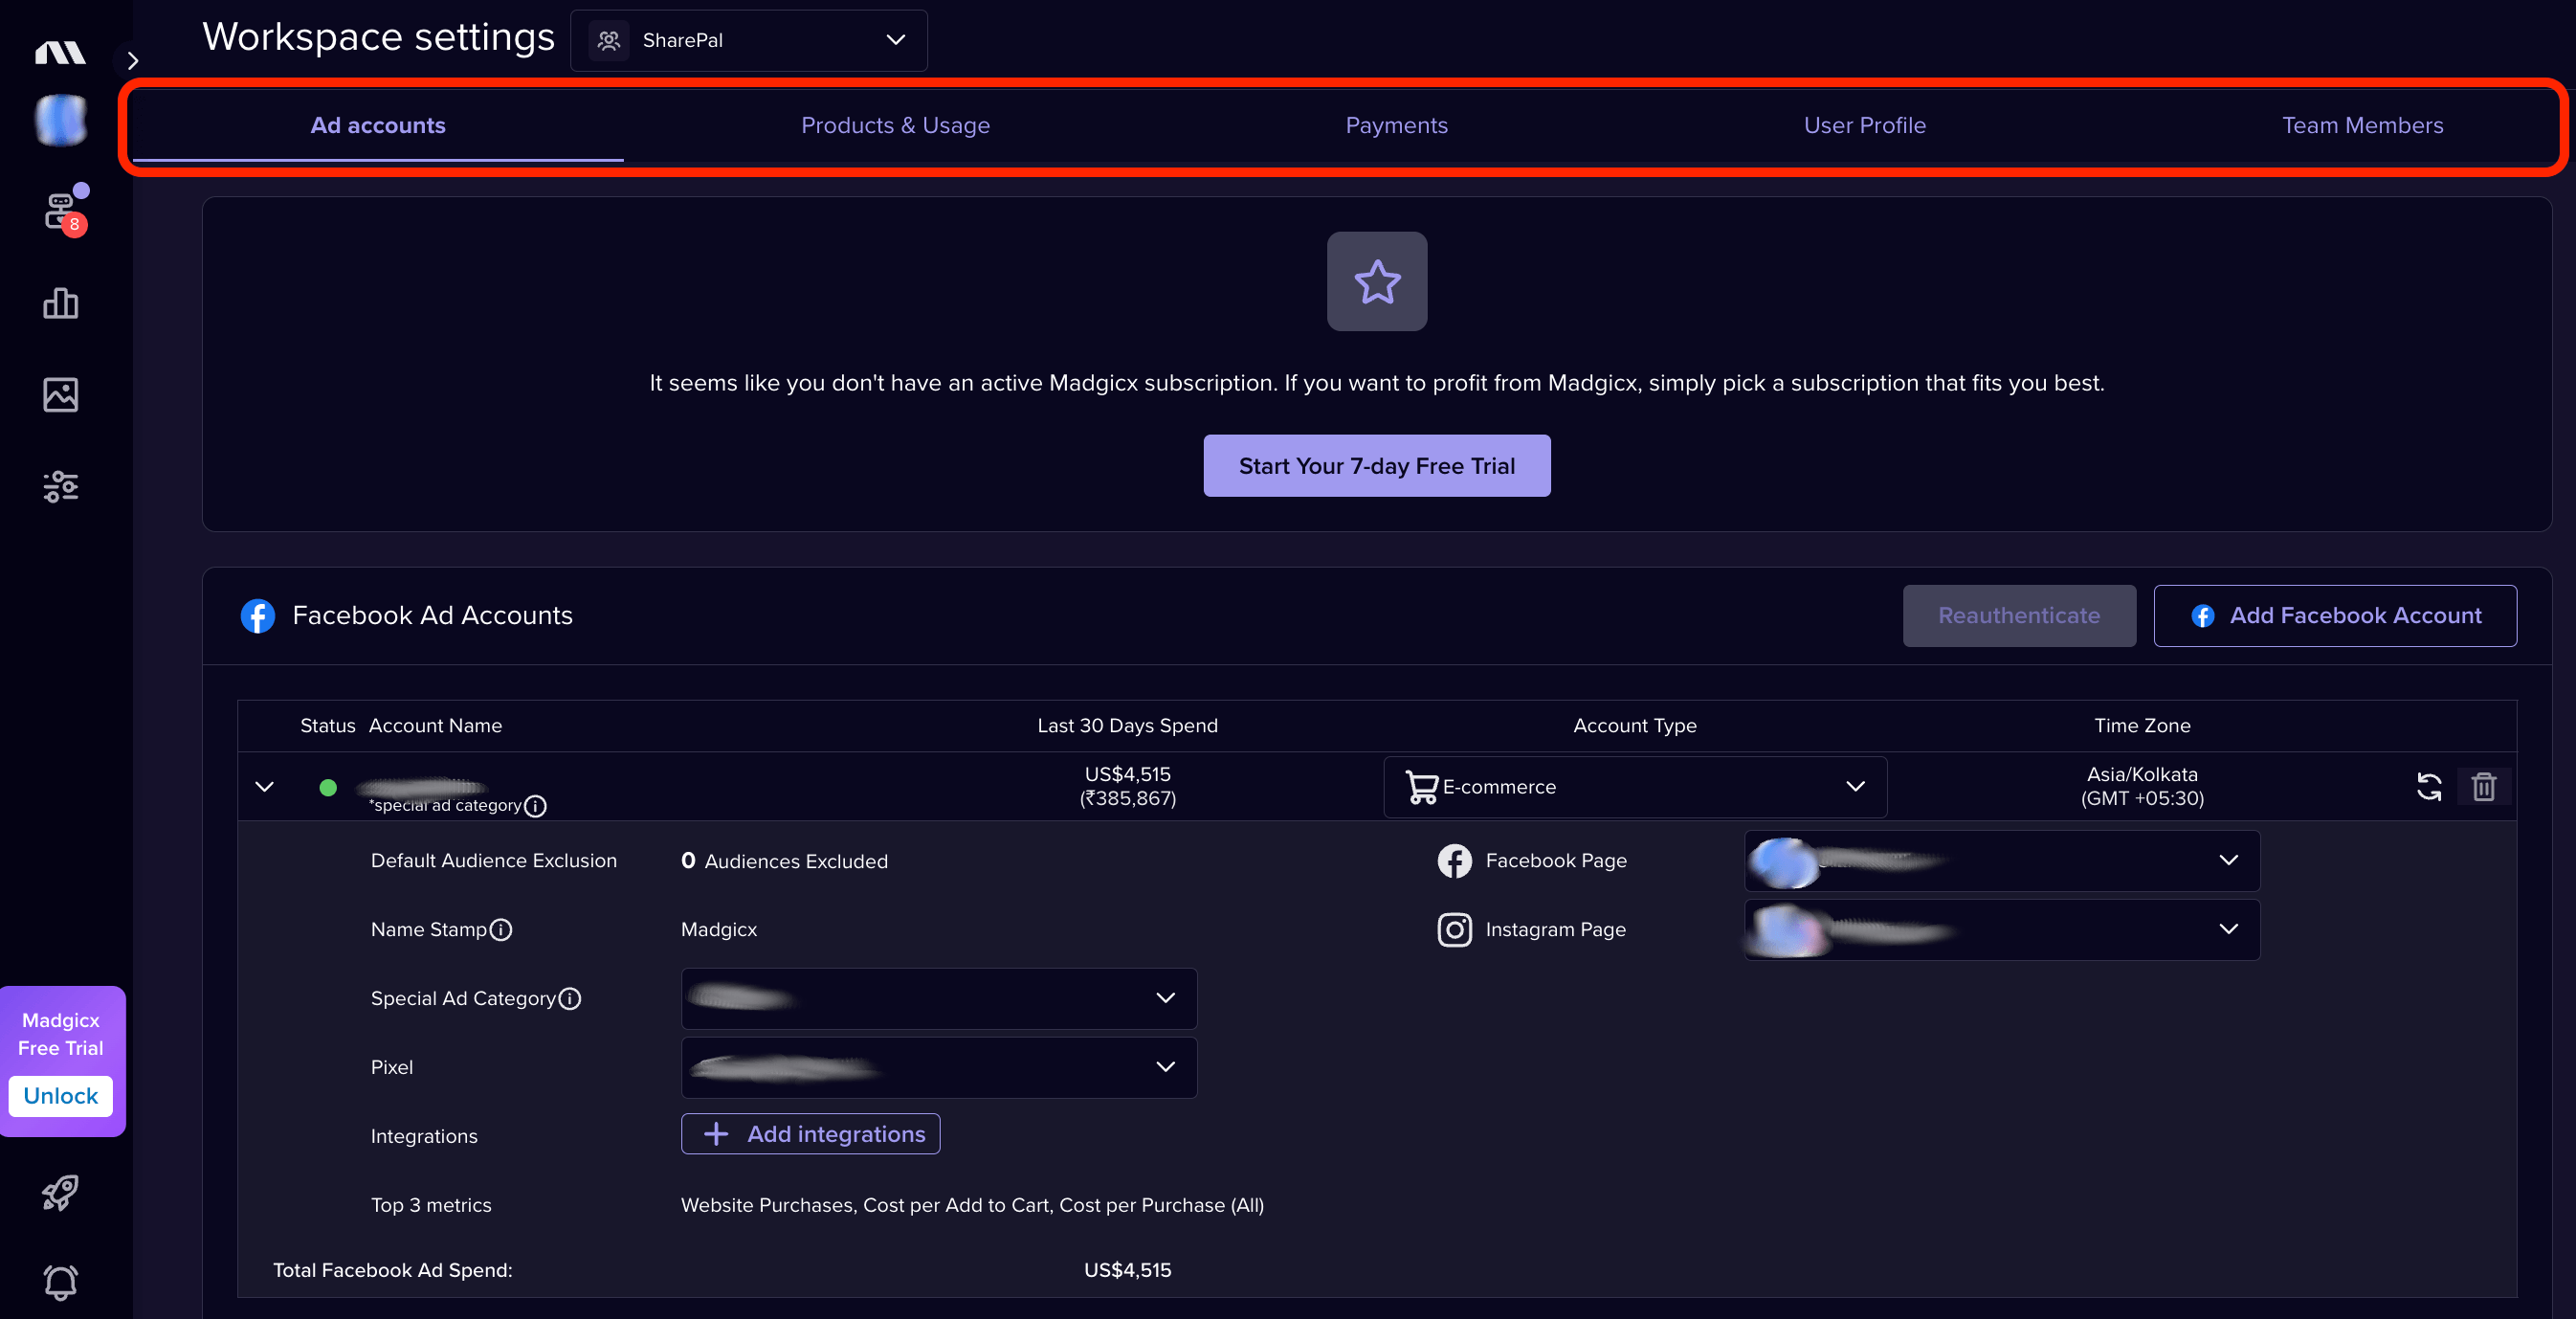This screenshot has width=2576, height=1319.
Task: Click the Top 3 metrics value text
Action: click(x=972, y=1206)
